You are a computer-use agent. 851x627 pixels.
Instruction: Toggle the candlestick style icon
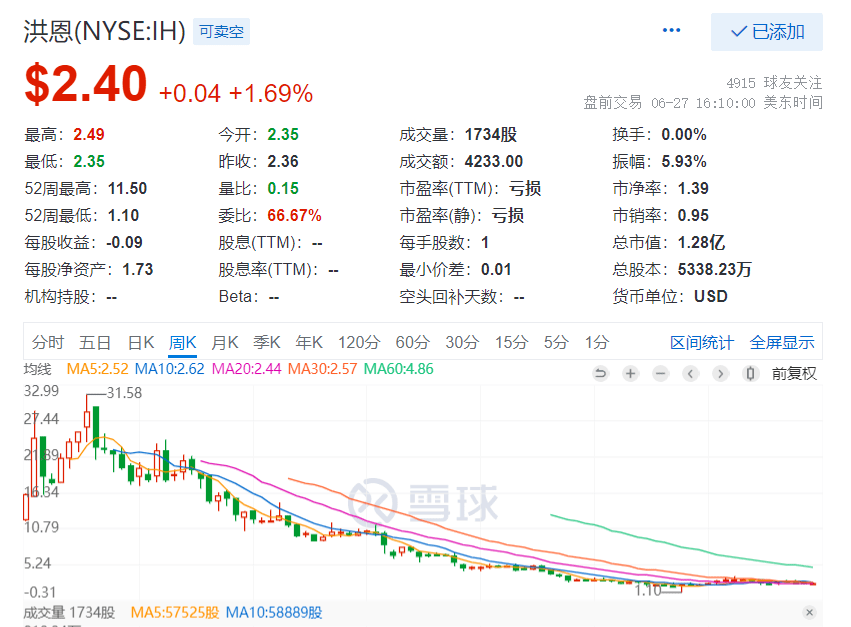pos(750,374)
